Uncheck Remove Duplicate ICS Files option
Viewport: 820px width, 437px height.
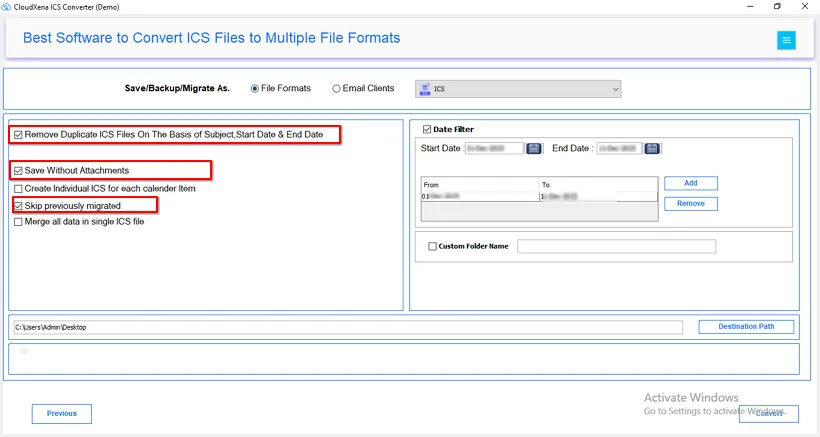18,135
